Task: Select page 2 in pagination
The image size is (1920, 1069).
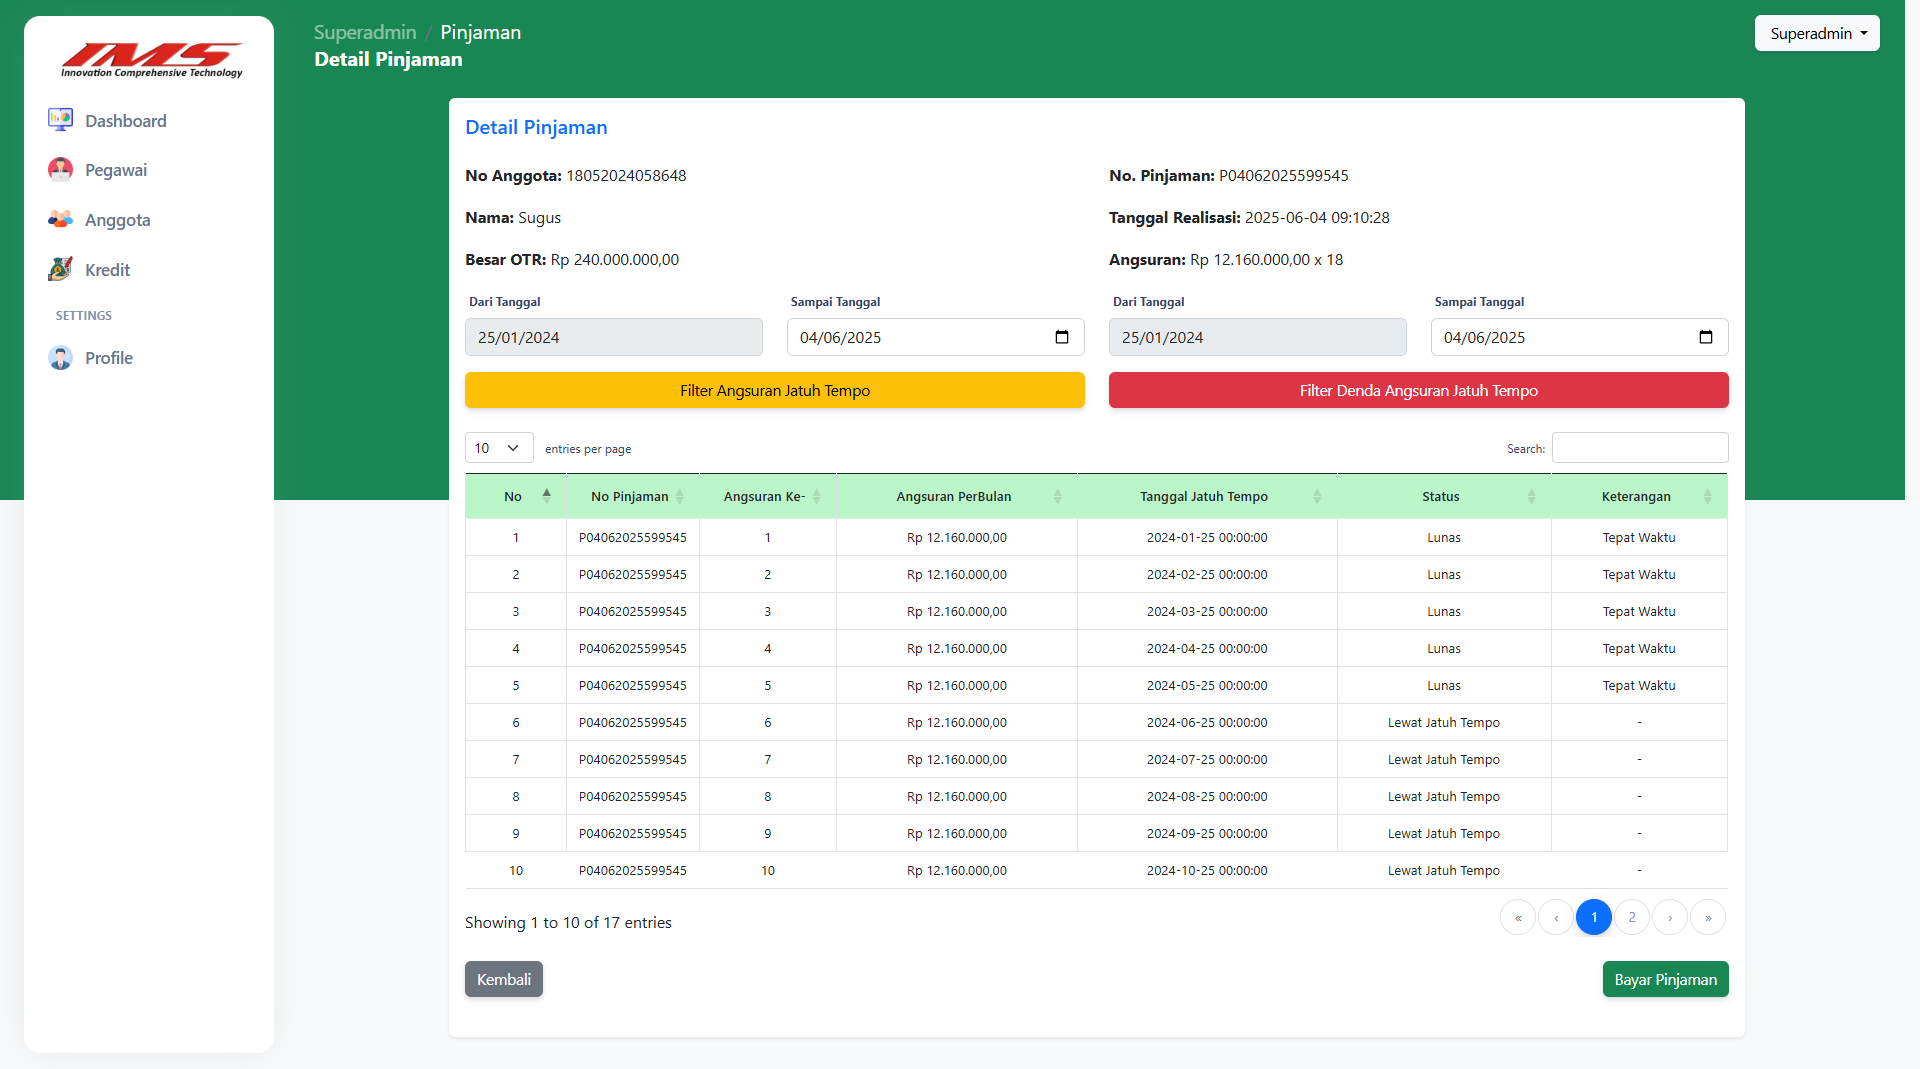Action: coord(1632,917)
